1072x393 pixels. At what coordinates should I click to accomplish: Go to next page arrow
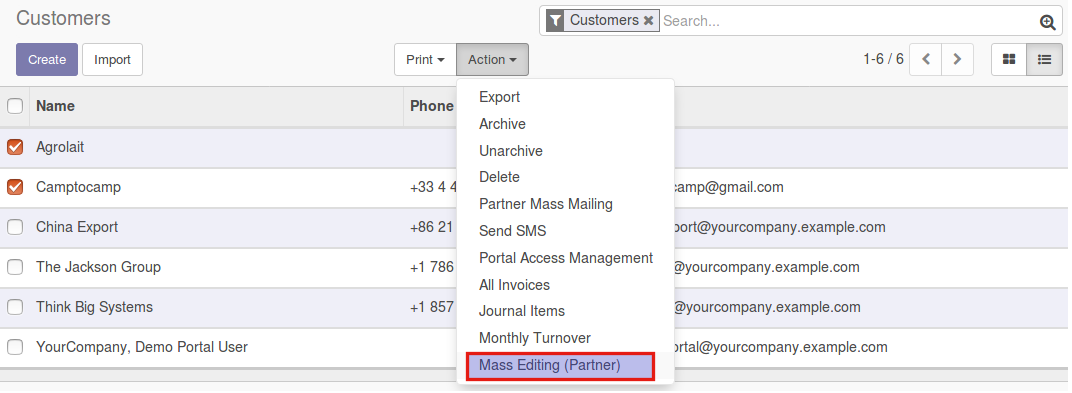[957, 59]
